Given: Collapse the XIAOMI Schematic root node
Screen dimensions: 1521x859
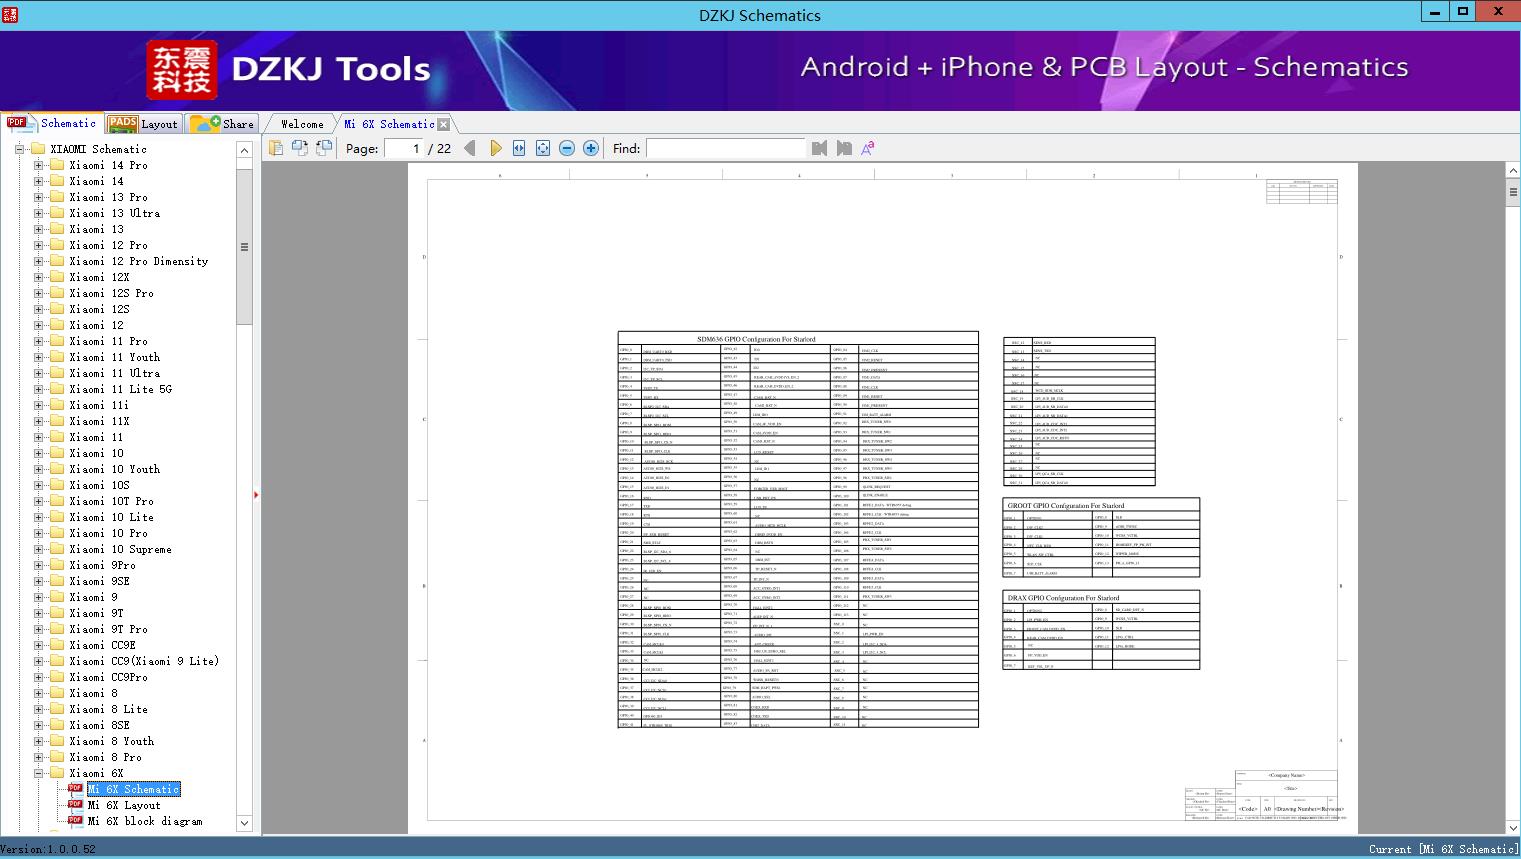Looking at the screenshot, I should (20, 149).
